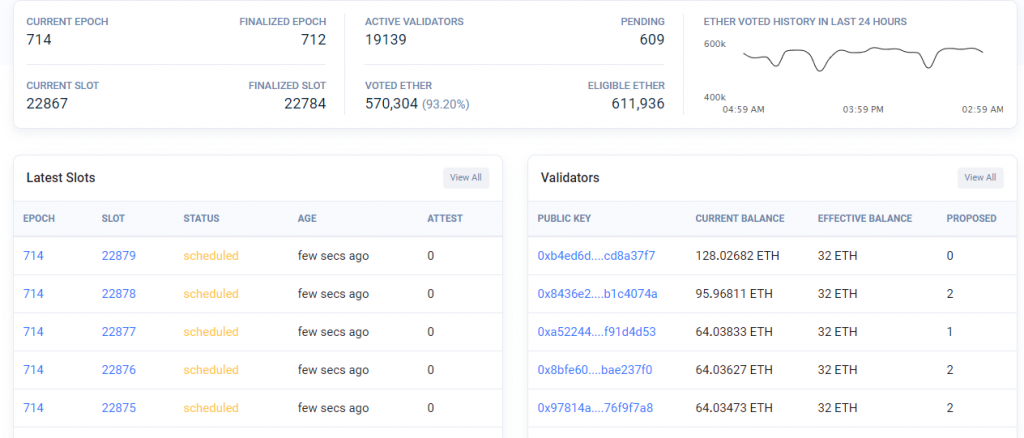Open slot 22876 link
This screenshot has width=1024, height=438.
coord(118,370)
